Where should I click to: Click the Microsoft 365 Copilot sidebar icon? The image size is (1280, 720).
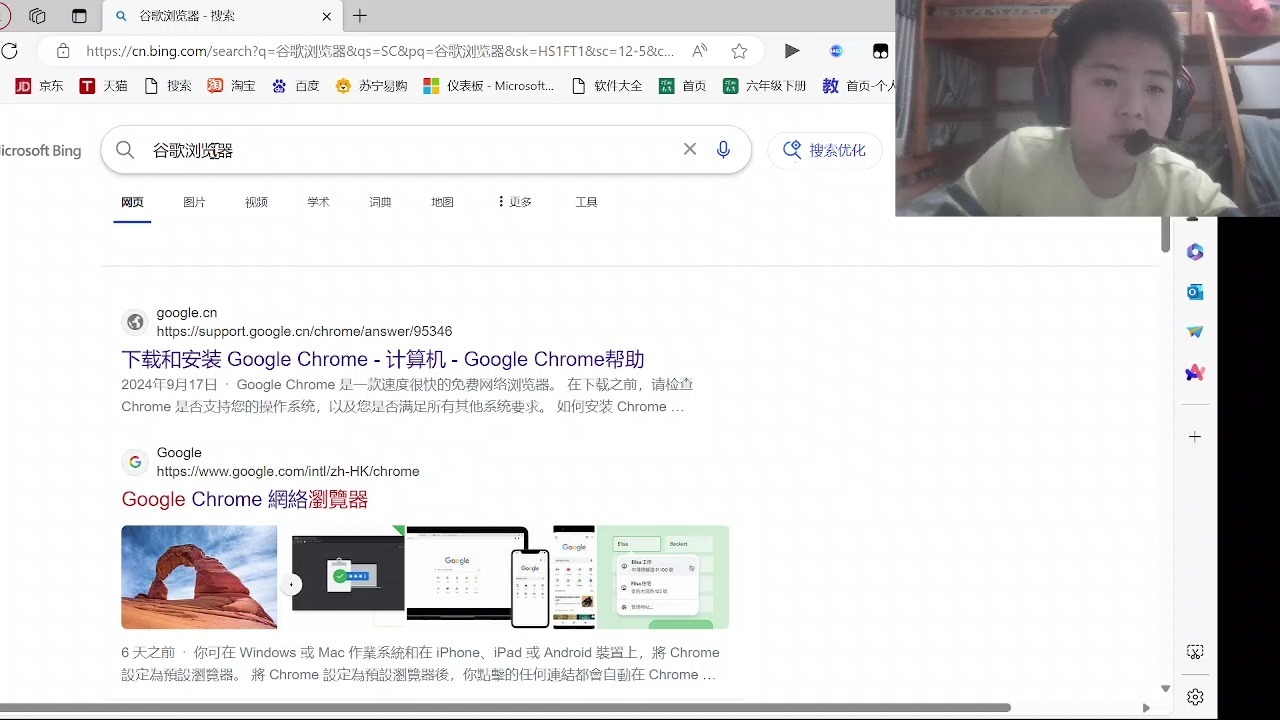tap(1195, 252)
